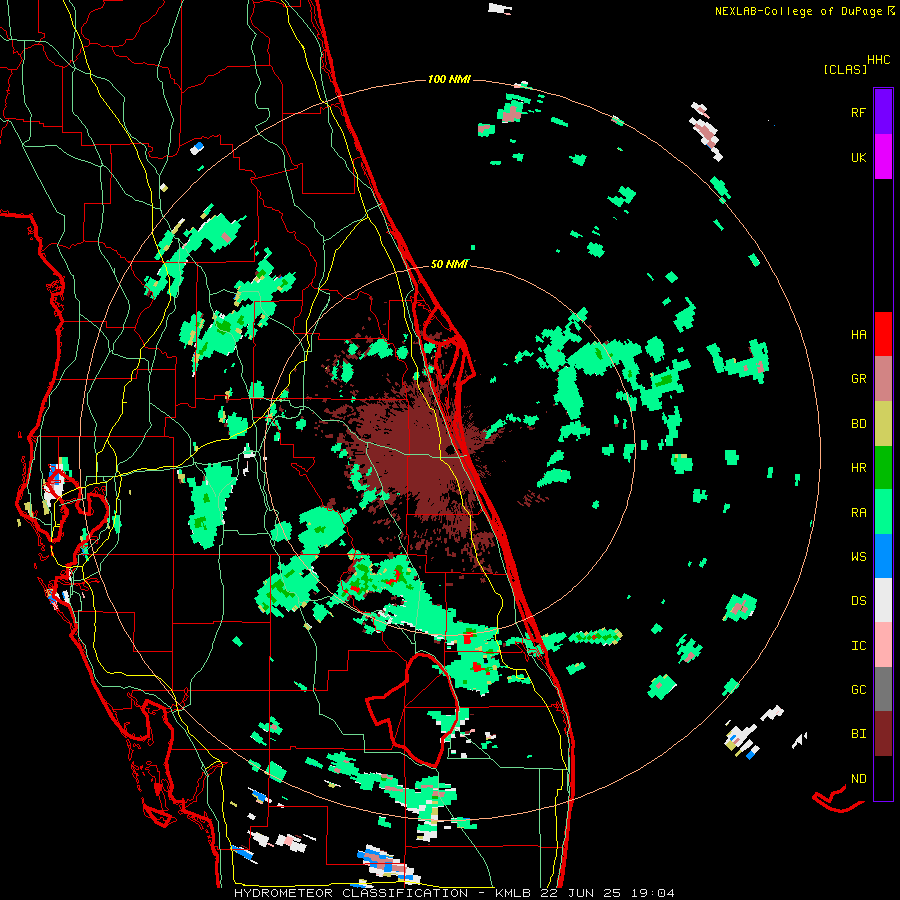Click the RF purple legend swatch
The width and height of the screenshot is (900, 900).
click(883, 112)
